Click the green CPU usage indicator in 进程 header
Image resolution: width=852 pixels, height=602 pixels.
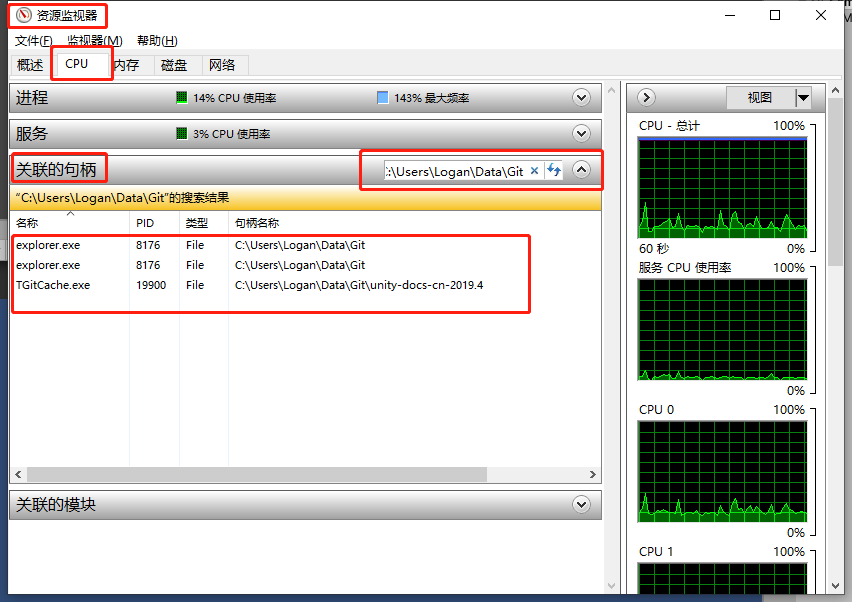182,98
